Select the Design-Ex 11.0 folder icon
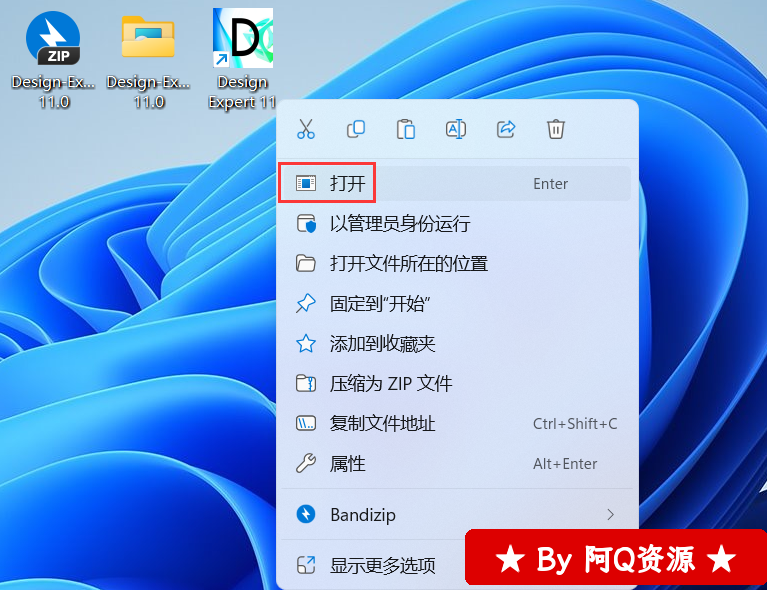Viewport: 767px width, 590px height. pyautogui.click(x=148, y=37)
